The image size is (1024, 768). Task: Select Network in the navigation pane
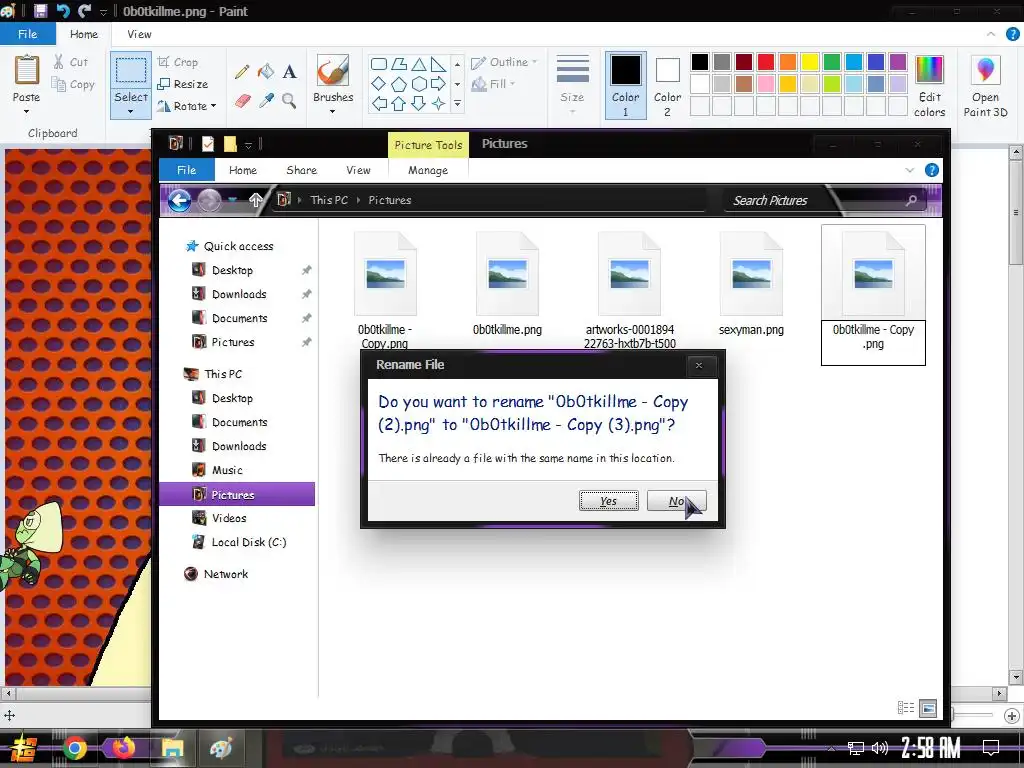[x=225, y=574]
